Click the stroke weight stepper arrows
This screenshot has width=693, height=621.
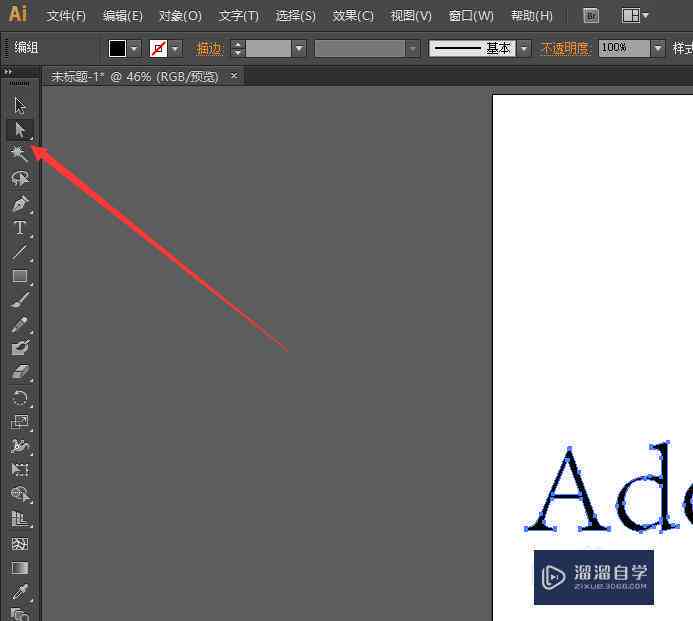click(x=238, y=48)
